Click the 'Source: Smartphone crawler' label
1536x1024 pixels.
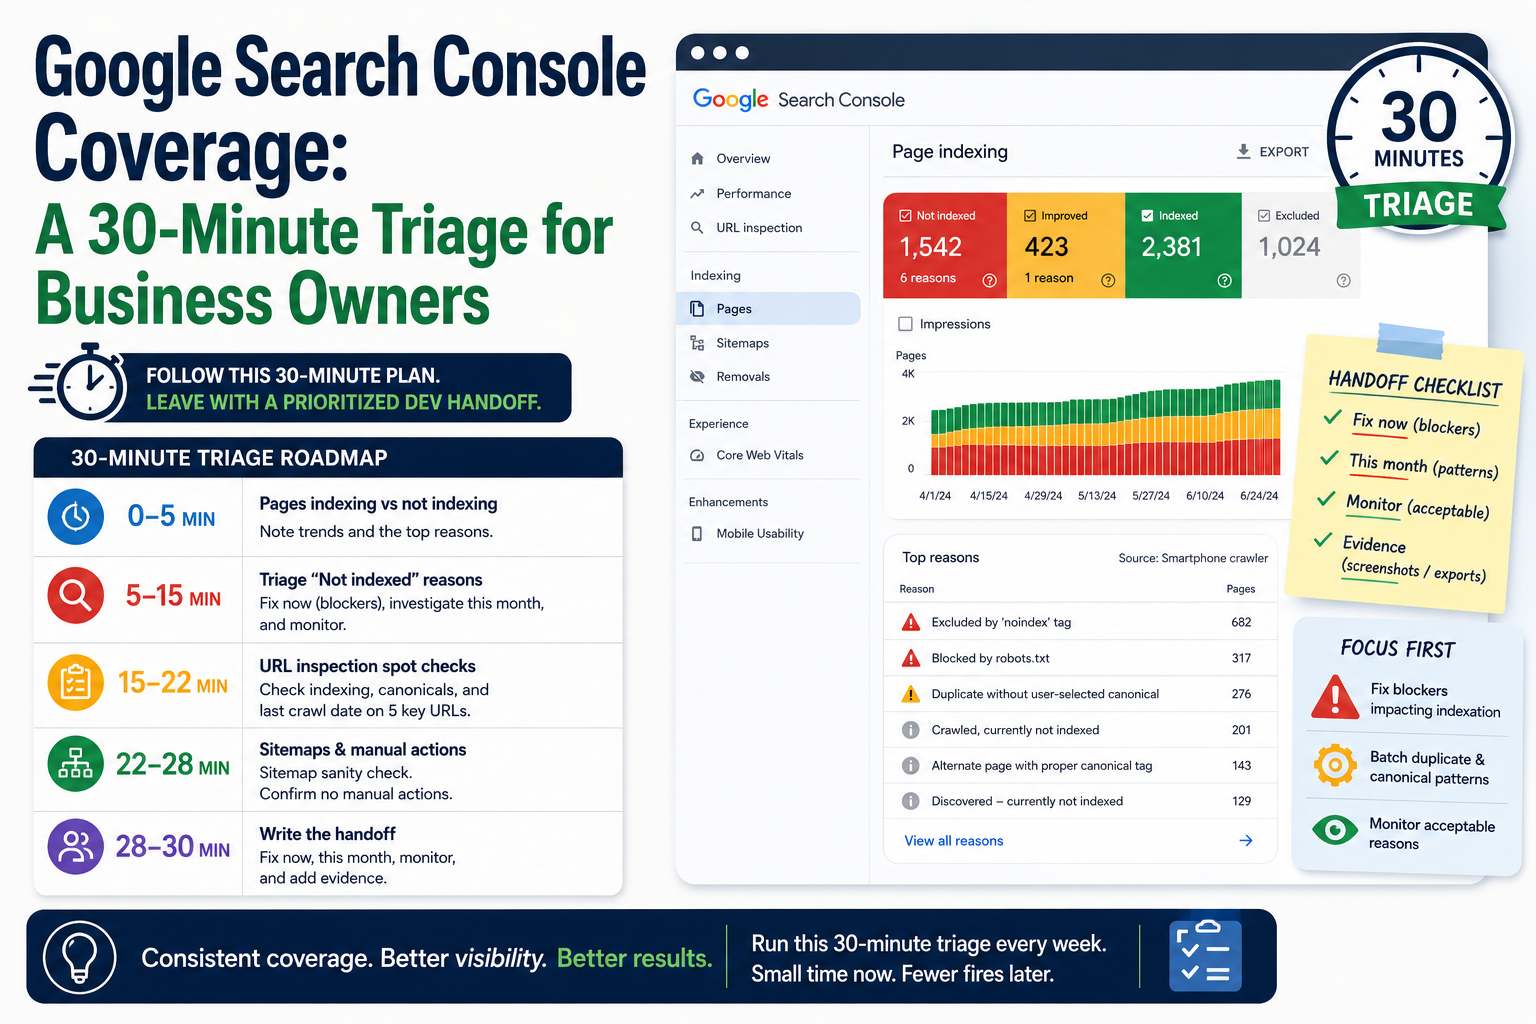[x=1193, y=558]
